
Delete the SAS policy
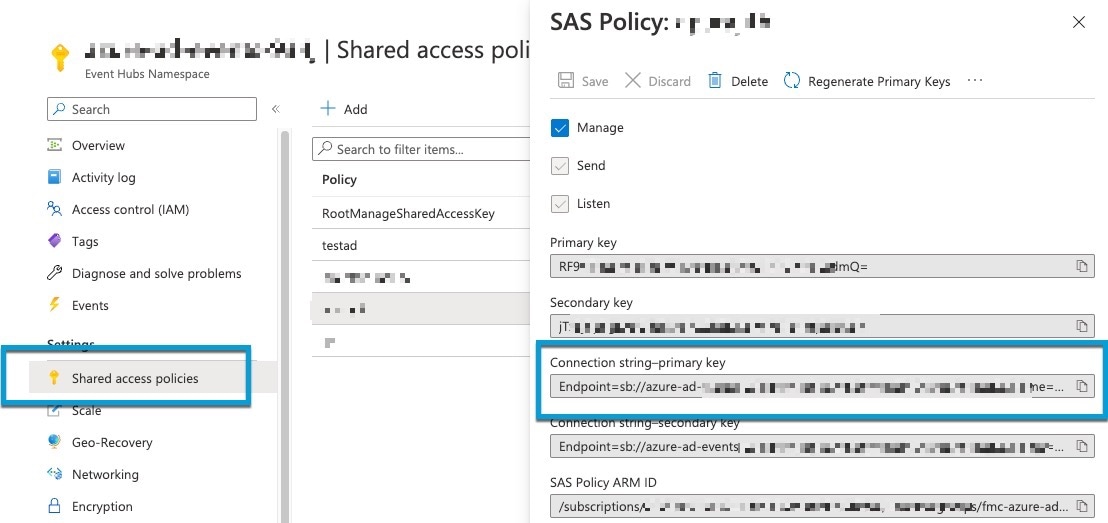coord(738,81)
